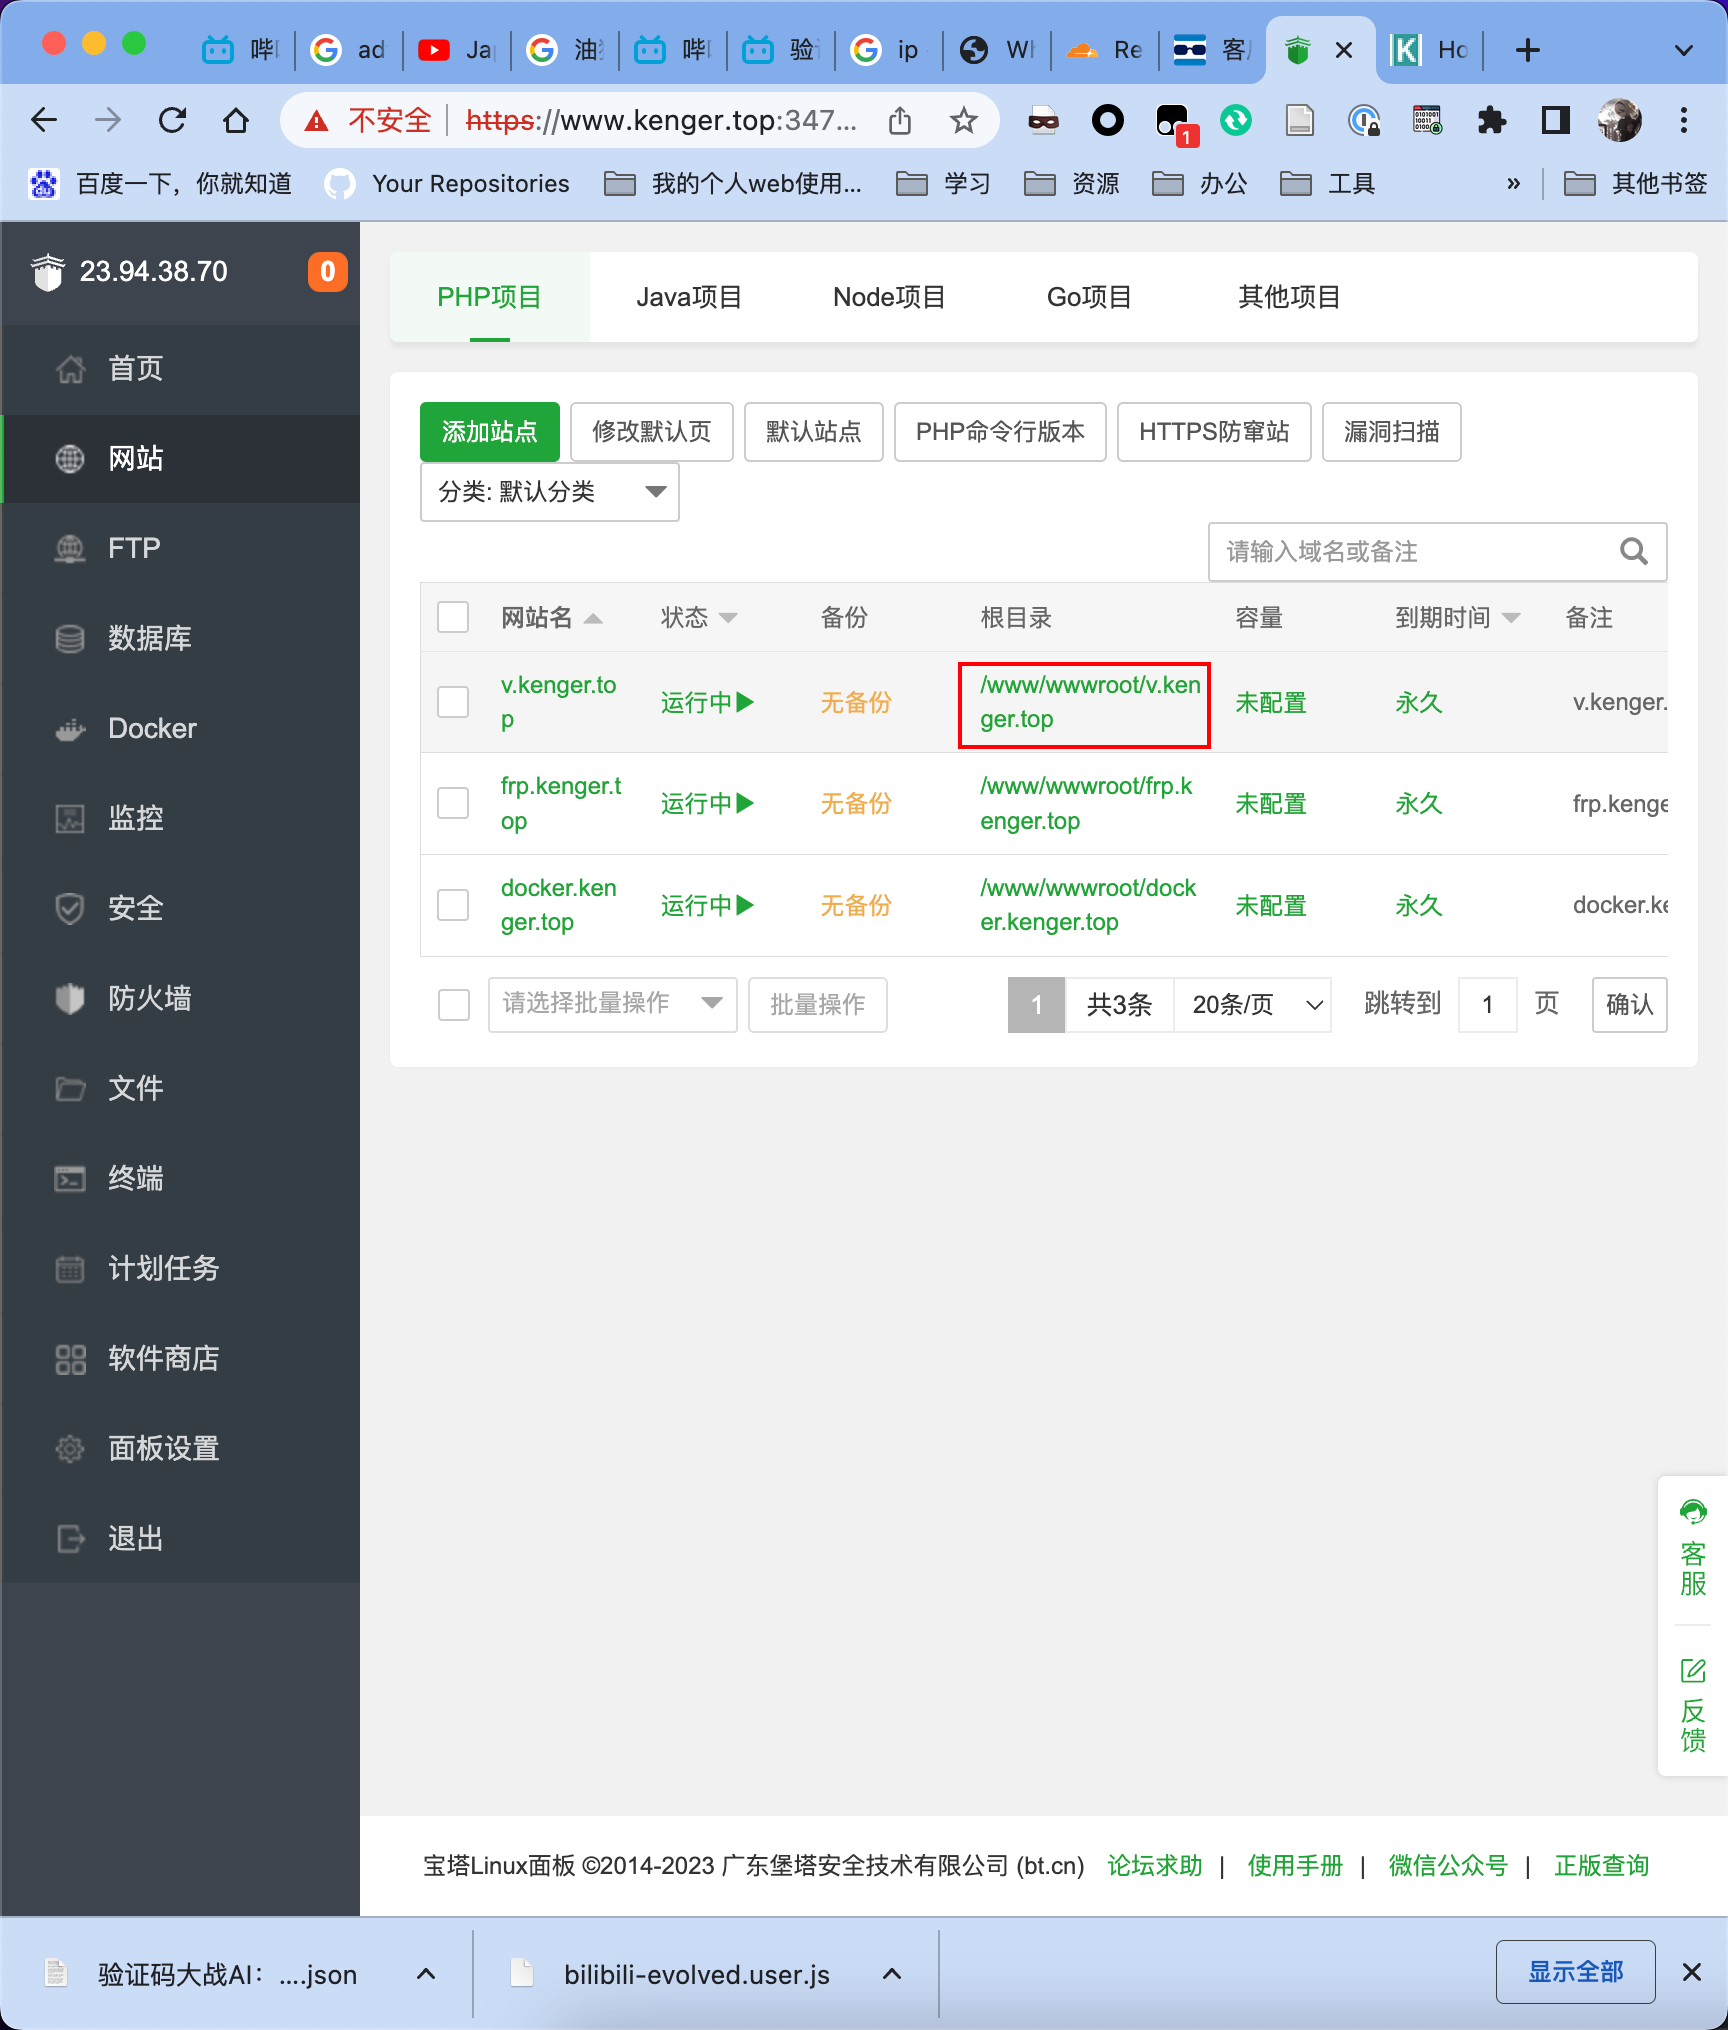Image resolution: width=1728 pixels, height=2030 pixels.
Task: Filter by 状态 column arrow
Action: [728, 618]
